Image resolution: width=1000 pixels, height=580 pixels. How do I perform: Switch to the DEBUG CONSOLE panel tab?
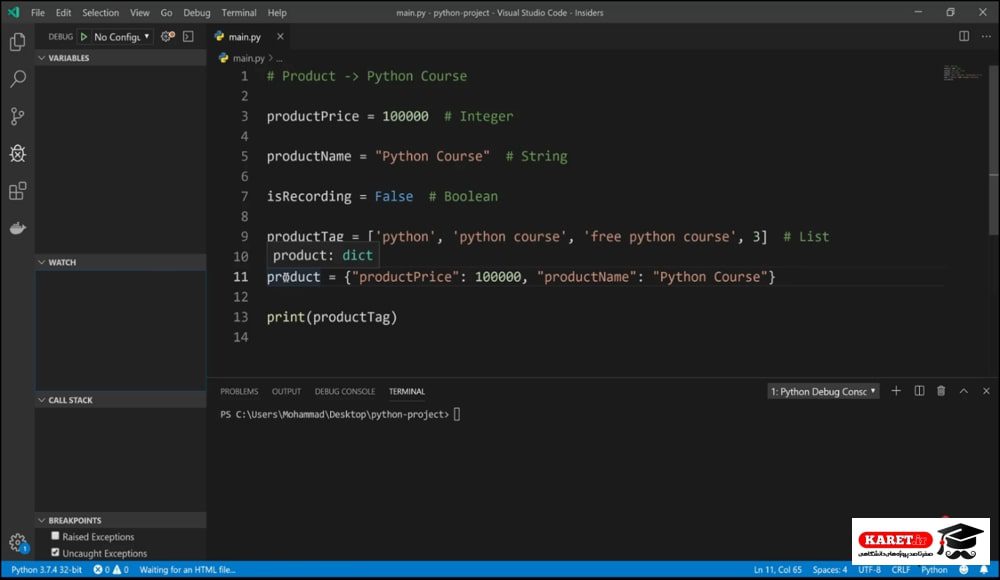344,391
